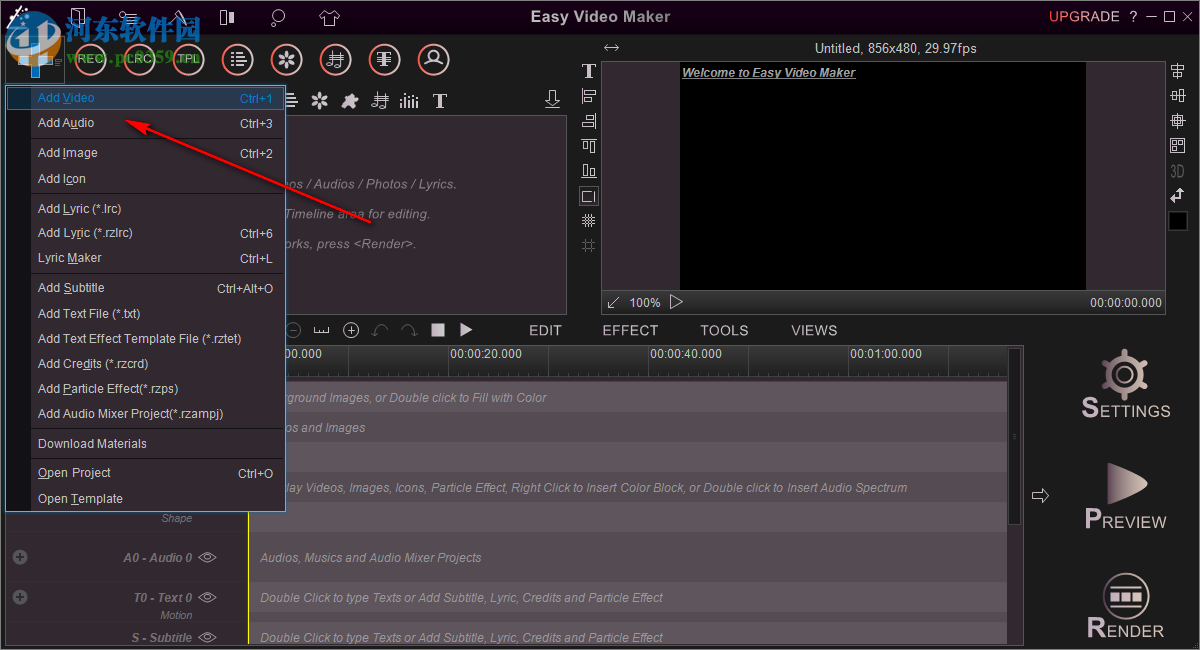Click the download materials arrow icon
1200x650 pixels.
[x=552, y=99]
